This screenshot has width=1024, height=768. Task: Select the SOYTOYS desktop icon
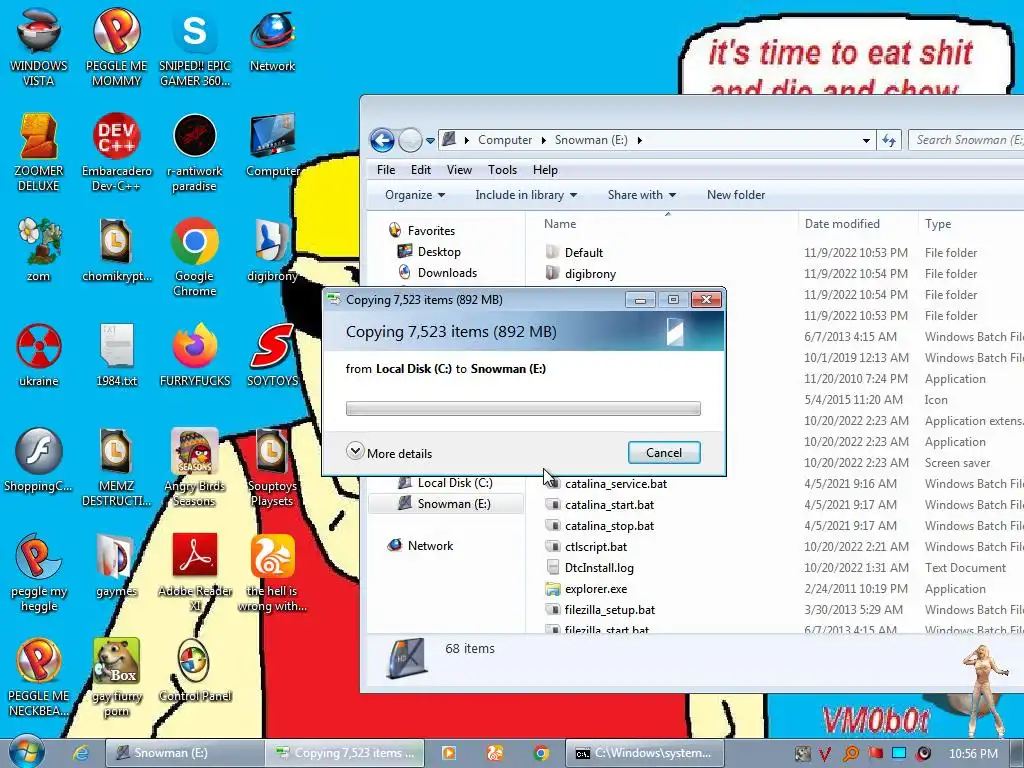[272, 354]
